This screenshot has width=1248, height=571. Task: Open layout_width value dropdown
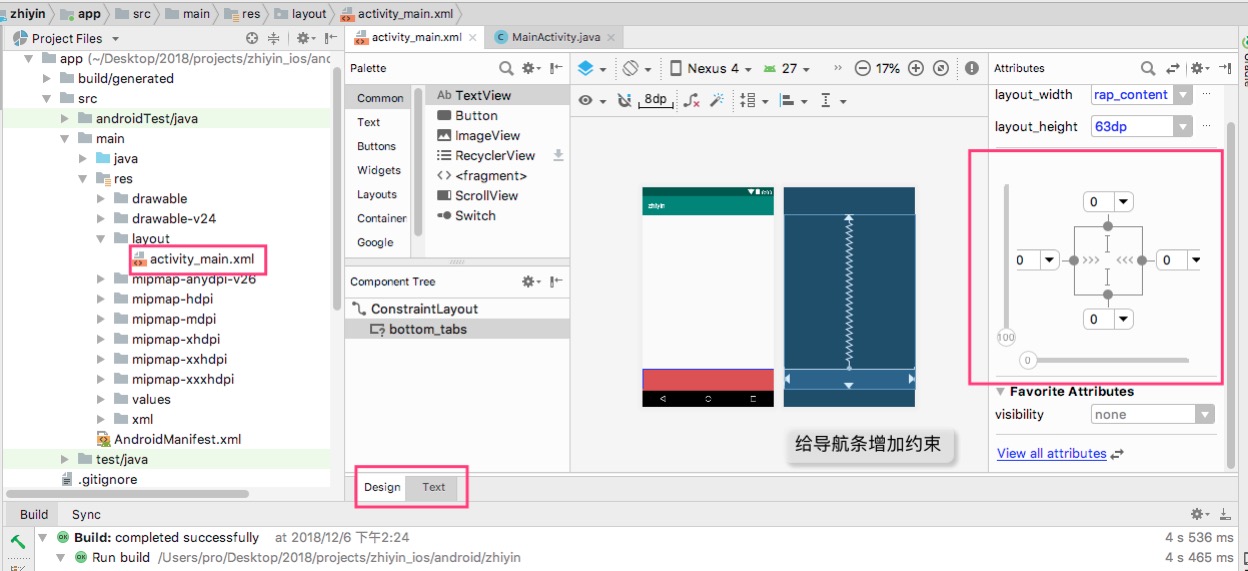click(x=1183, y=94)
